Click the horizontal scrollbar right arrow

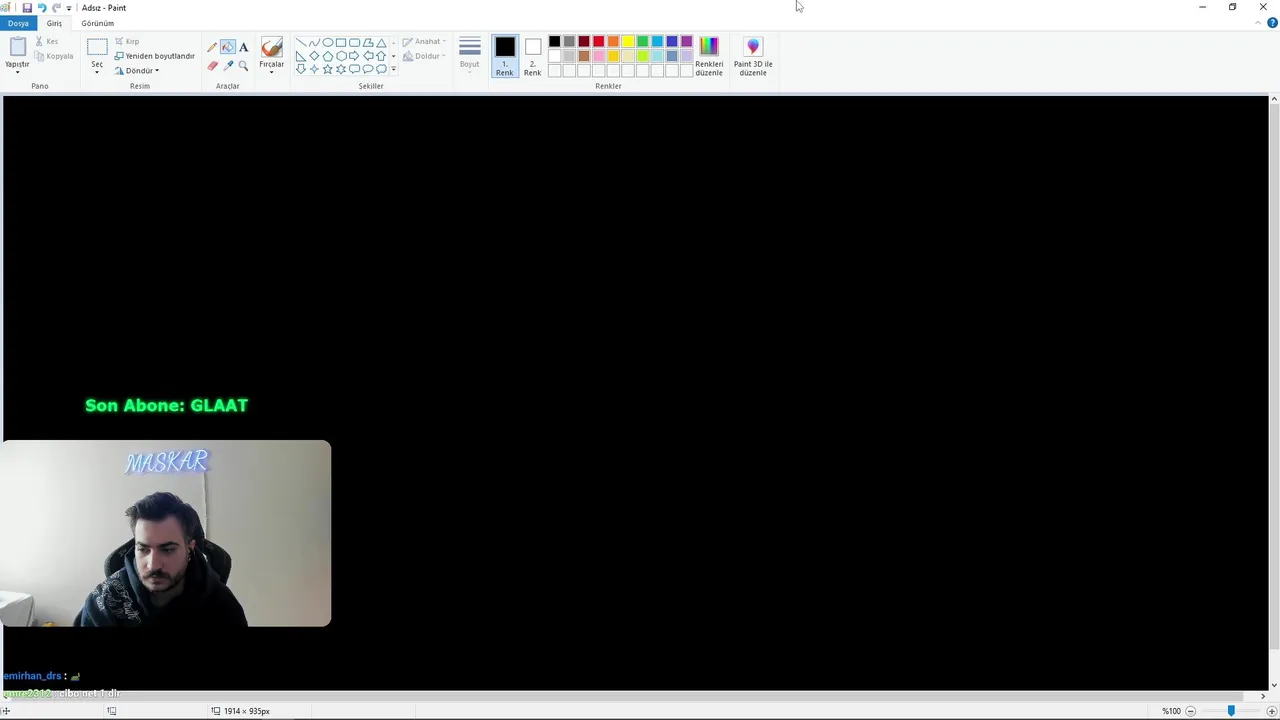click(1262, 696)
